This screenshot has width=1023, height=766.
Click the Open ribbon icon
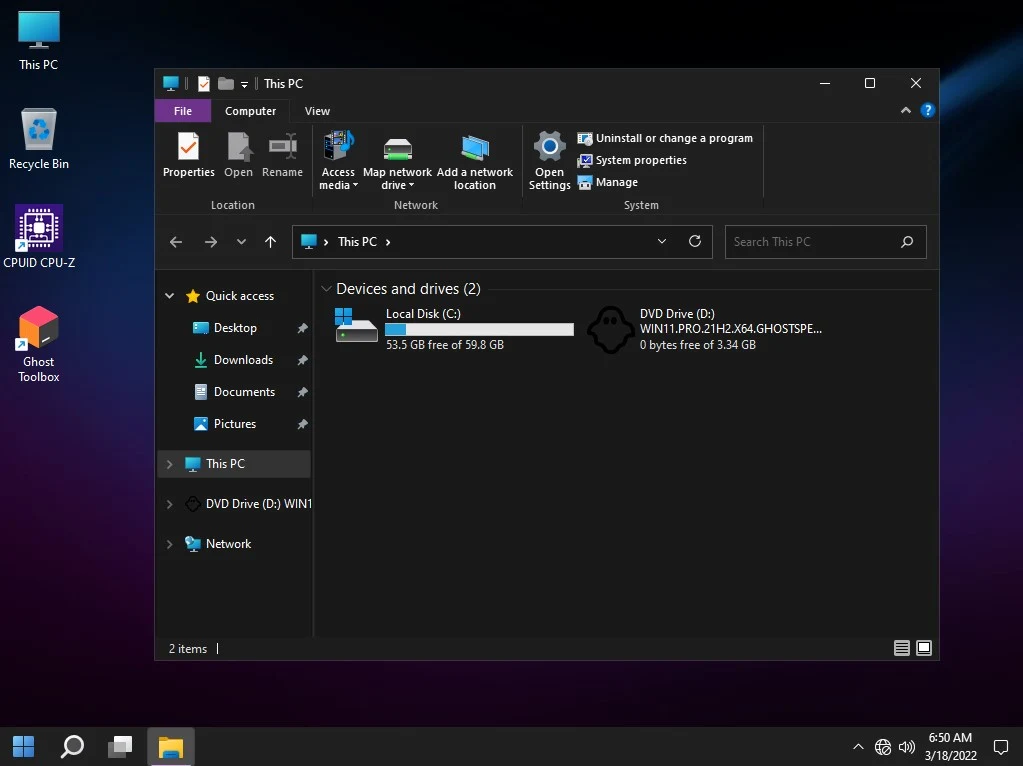point(238,155)
